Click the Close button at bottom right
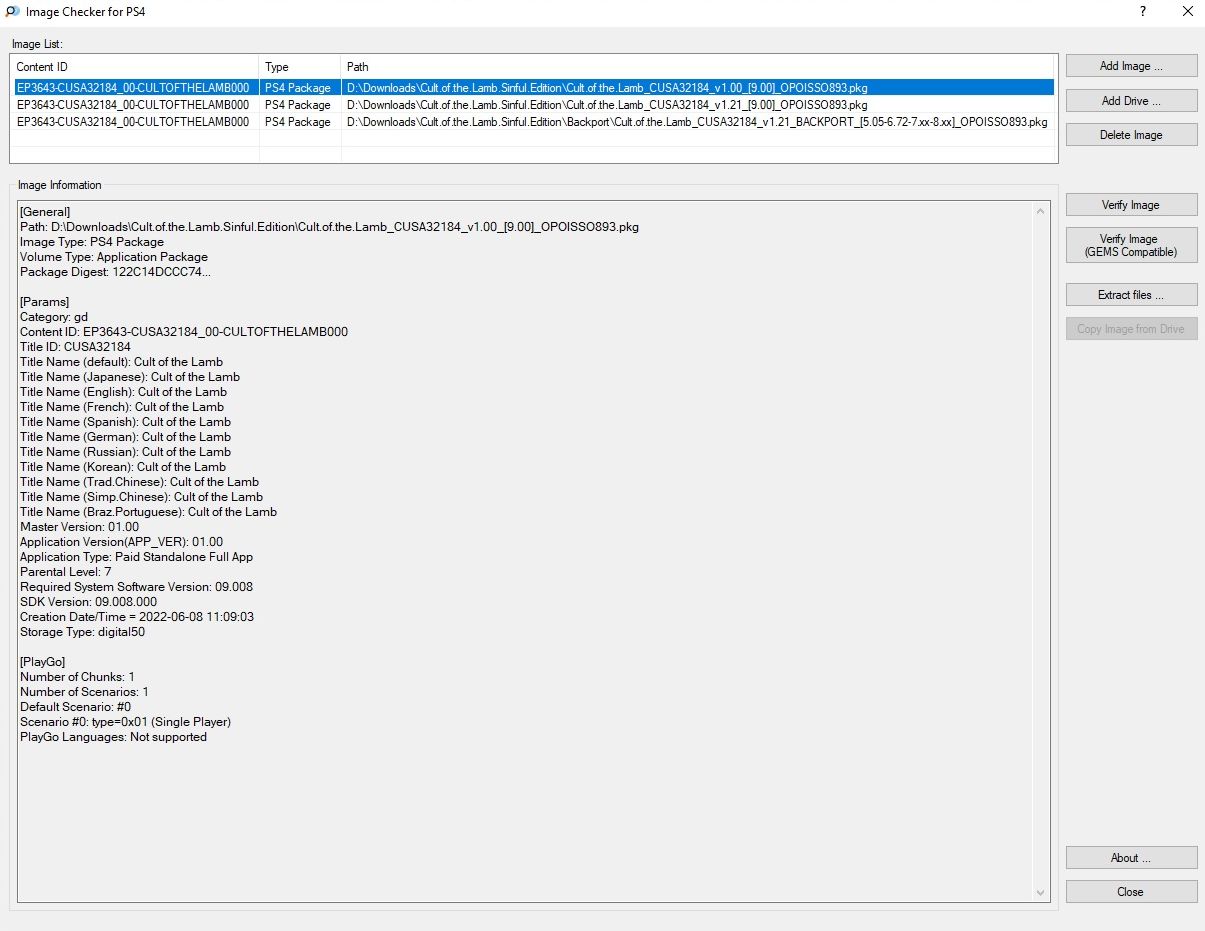 [x=1131, y=892]
